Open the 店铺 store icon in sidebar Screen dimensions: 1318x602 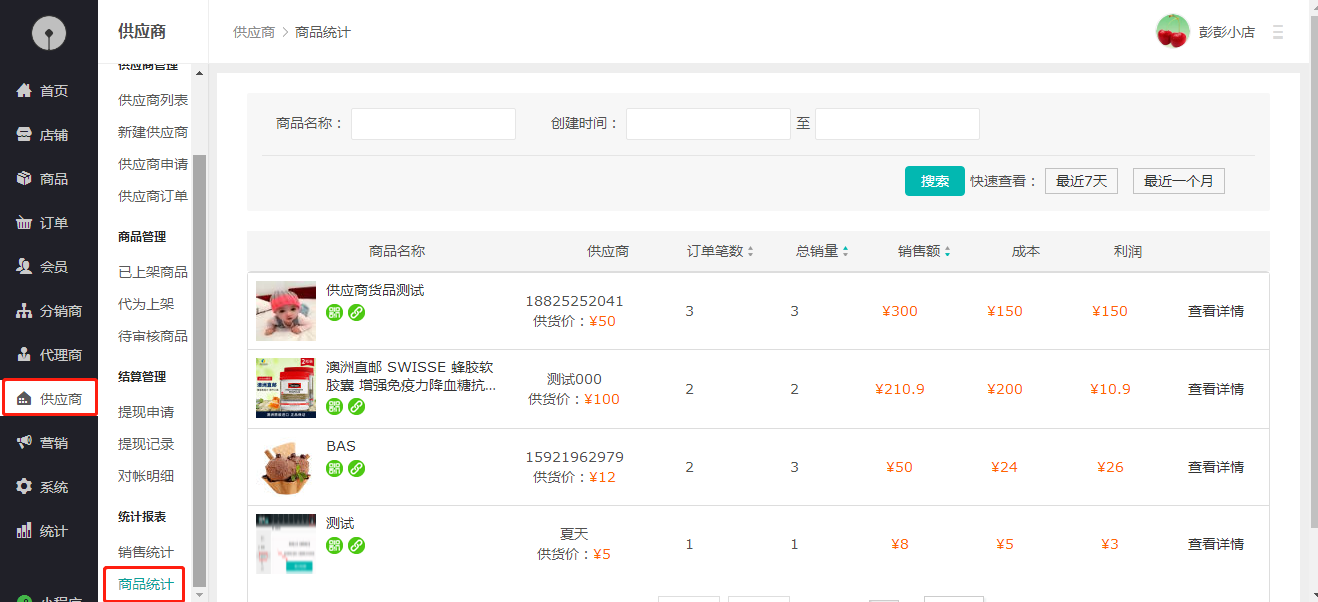[25, 135]
